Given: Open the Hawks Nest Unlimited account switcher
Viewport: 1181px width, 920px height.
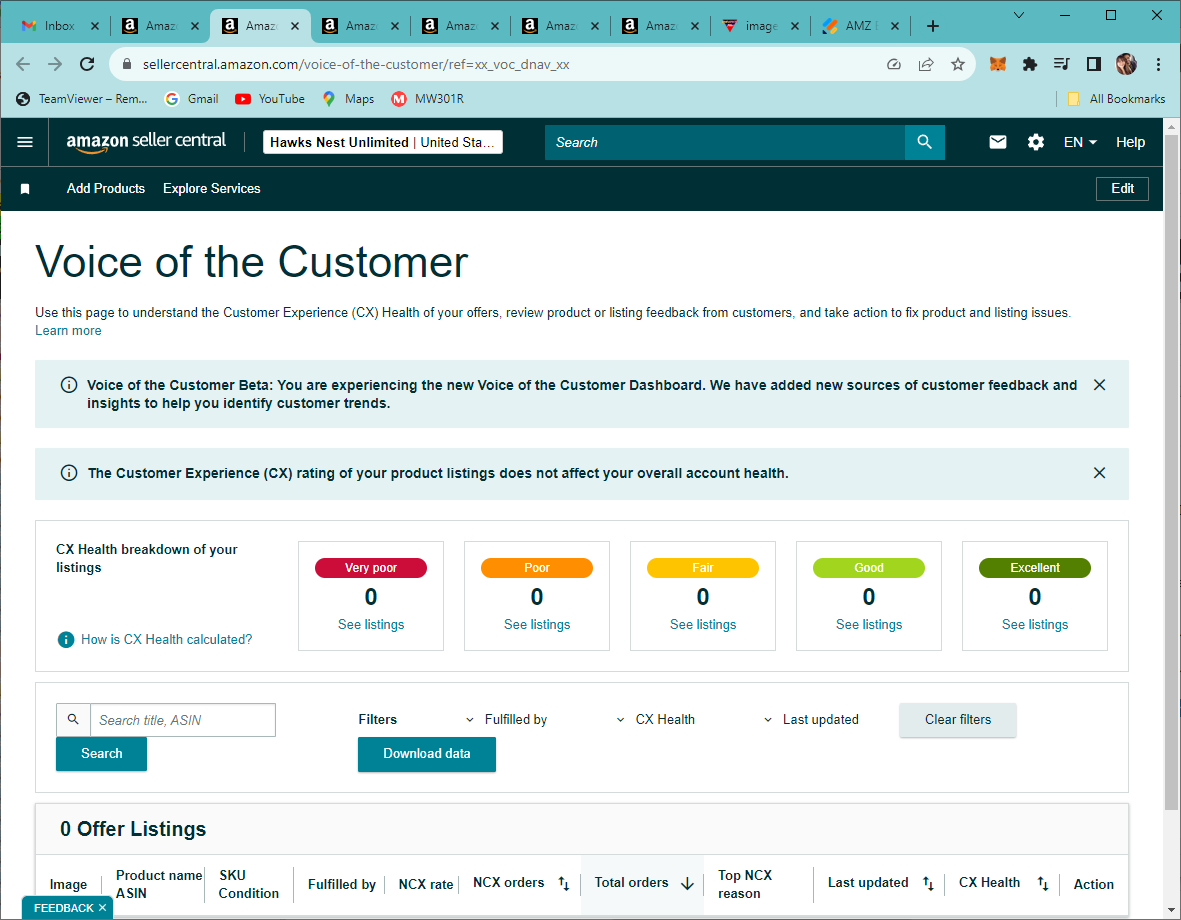Looking at the screenshot, I should pos(383,142).
